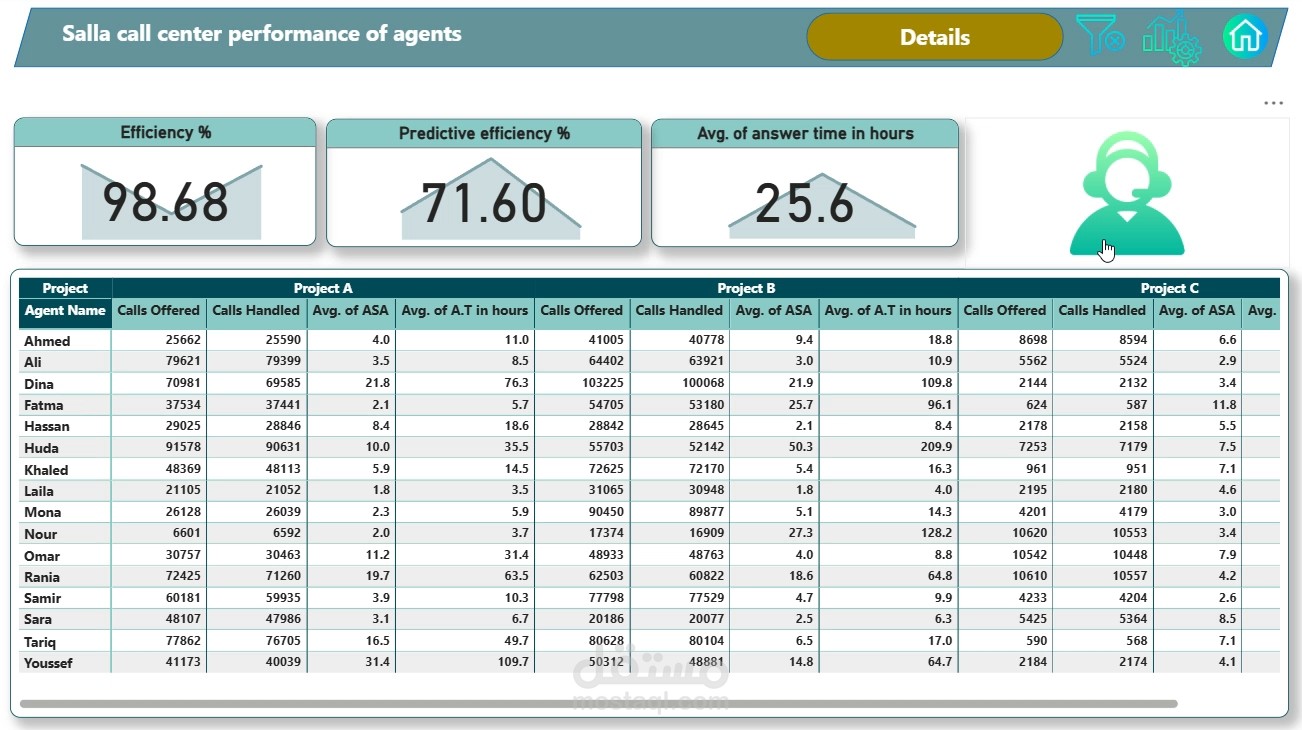The width and height of the screenshot is (1302, 730).
Task: Select the Mona agent row
Action: [x=649, y=512]
